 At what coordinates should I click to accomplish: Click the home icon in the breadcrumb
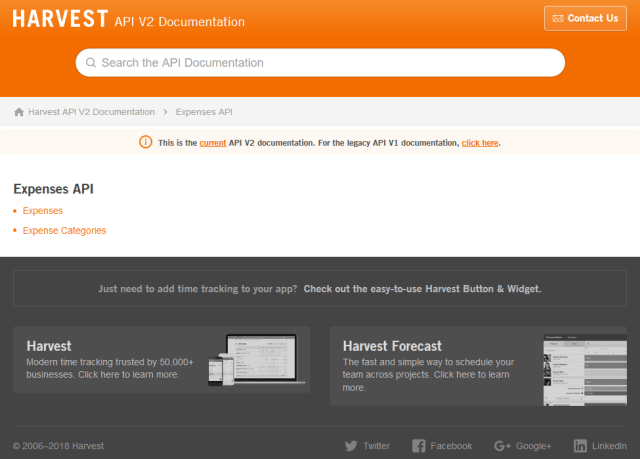(x=19, y=112)
